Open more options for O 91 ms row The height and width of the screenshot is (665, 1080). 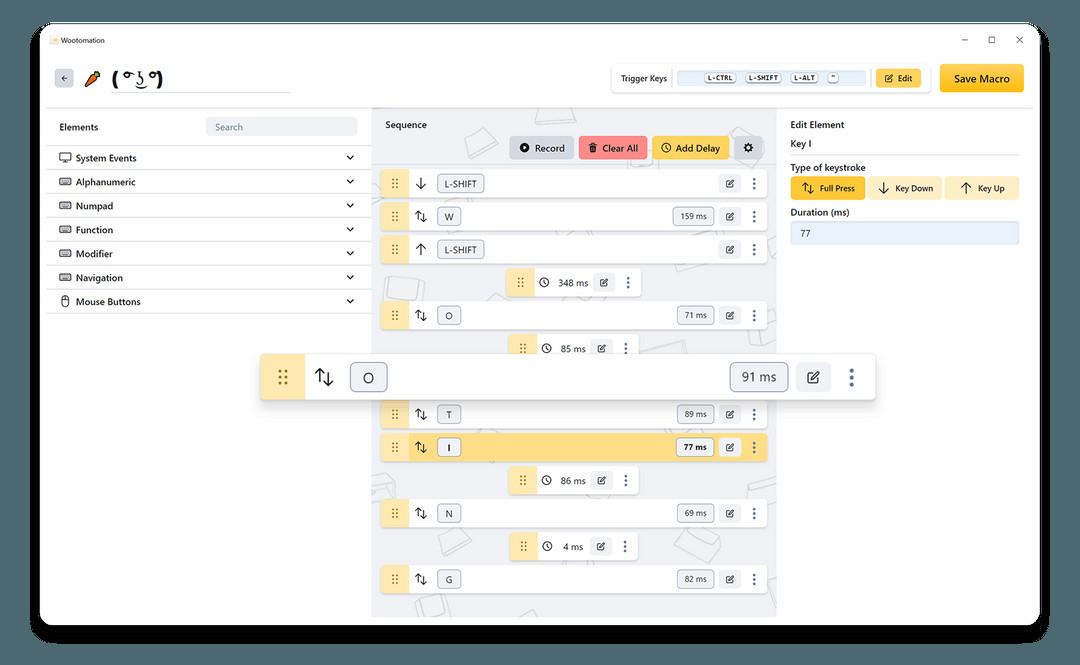coord(851,377)
